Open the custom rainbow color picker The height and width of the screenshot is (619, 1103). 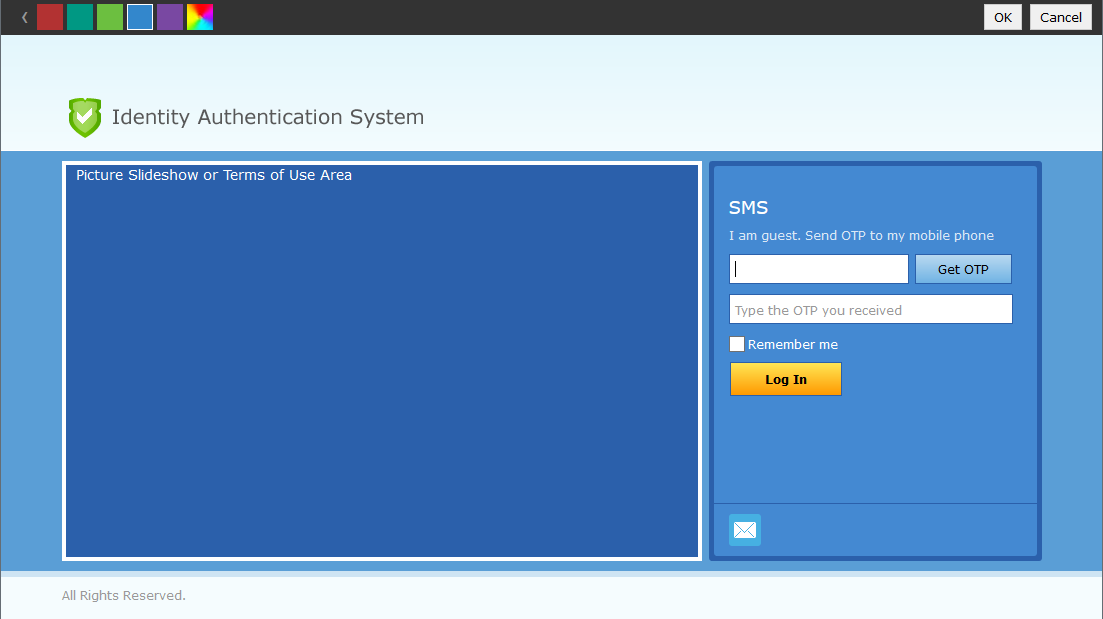coord(200,17)
